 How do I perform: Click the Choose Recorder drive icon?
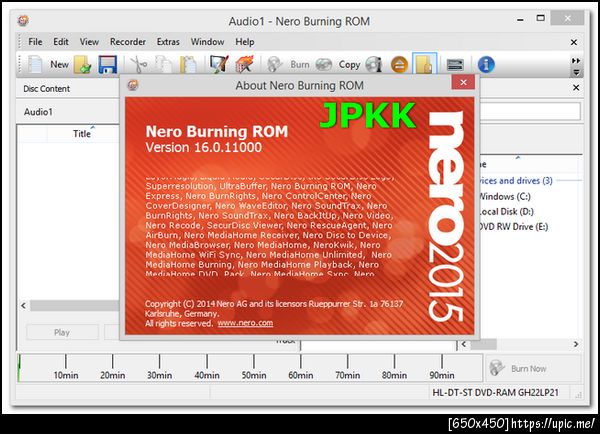[455, 65]
